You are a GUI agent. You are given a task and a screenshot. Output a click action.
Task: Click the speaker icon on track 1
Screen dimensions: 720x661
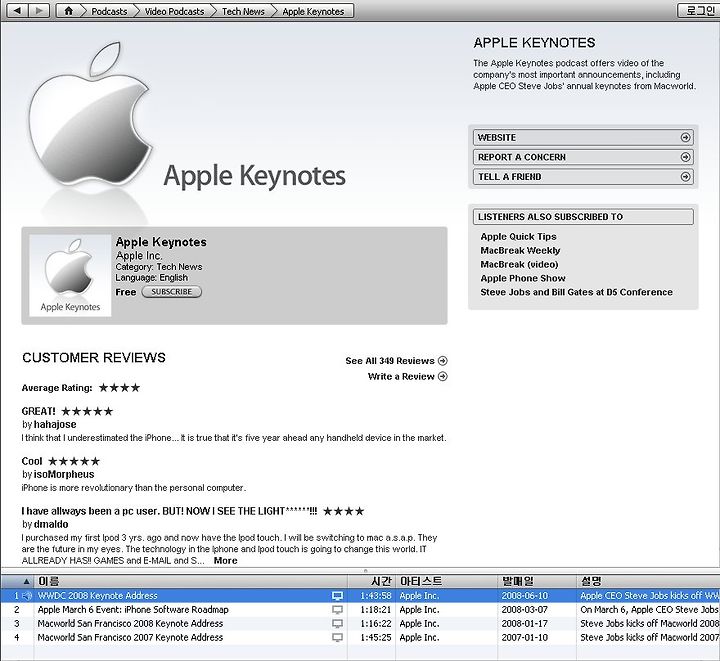click(27, 596)
